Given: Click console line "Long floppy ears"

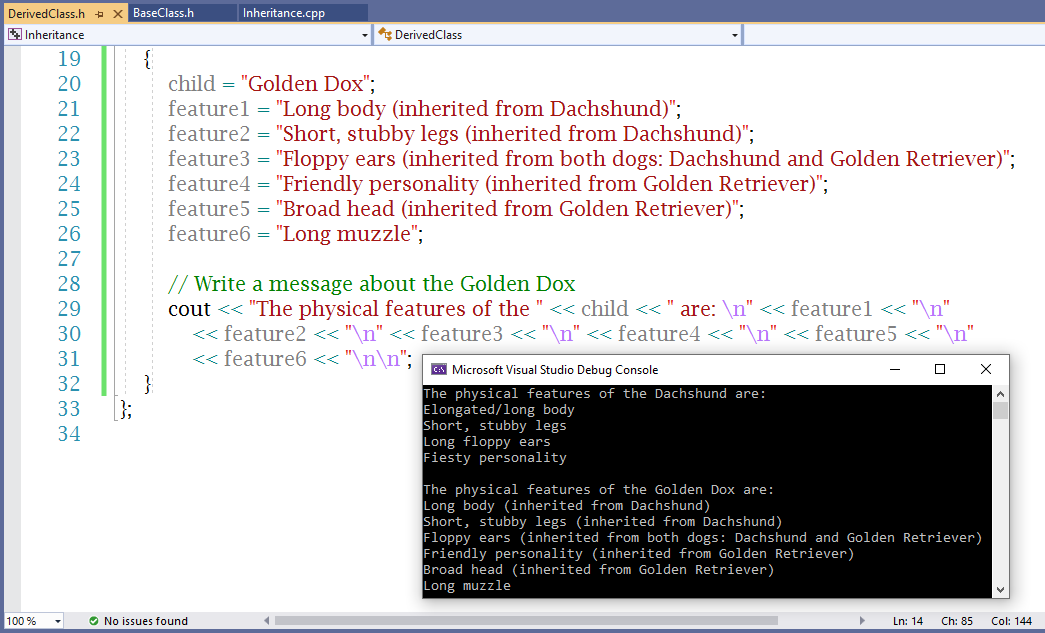Looking at the screenshot, I should click(487, 442).
